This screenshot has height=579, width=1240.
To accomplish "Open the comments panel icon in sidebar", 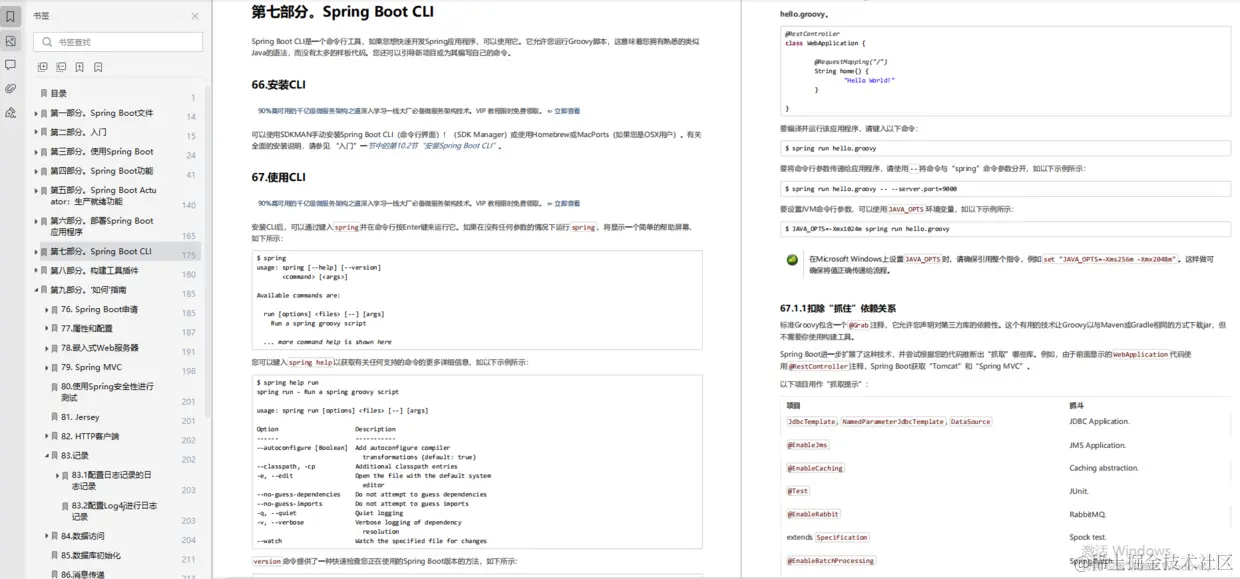I will coord(11,64).
